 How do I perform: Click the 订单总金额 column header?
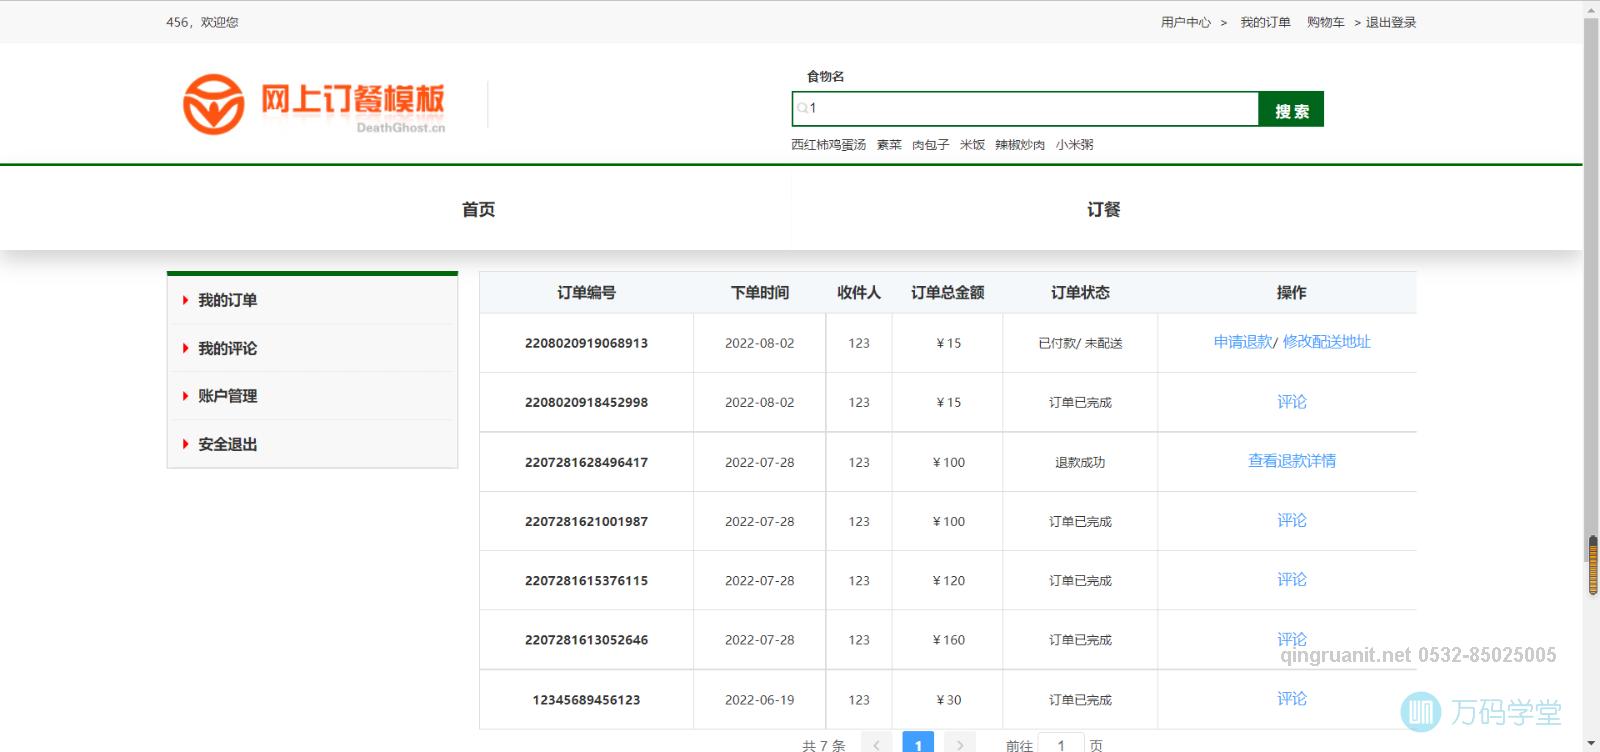(x=947, y=292)
